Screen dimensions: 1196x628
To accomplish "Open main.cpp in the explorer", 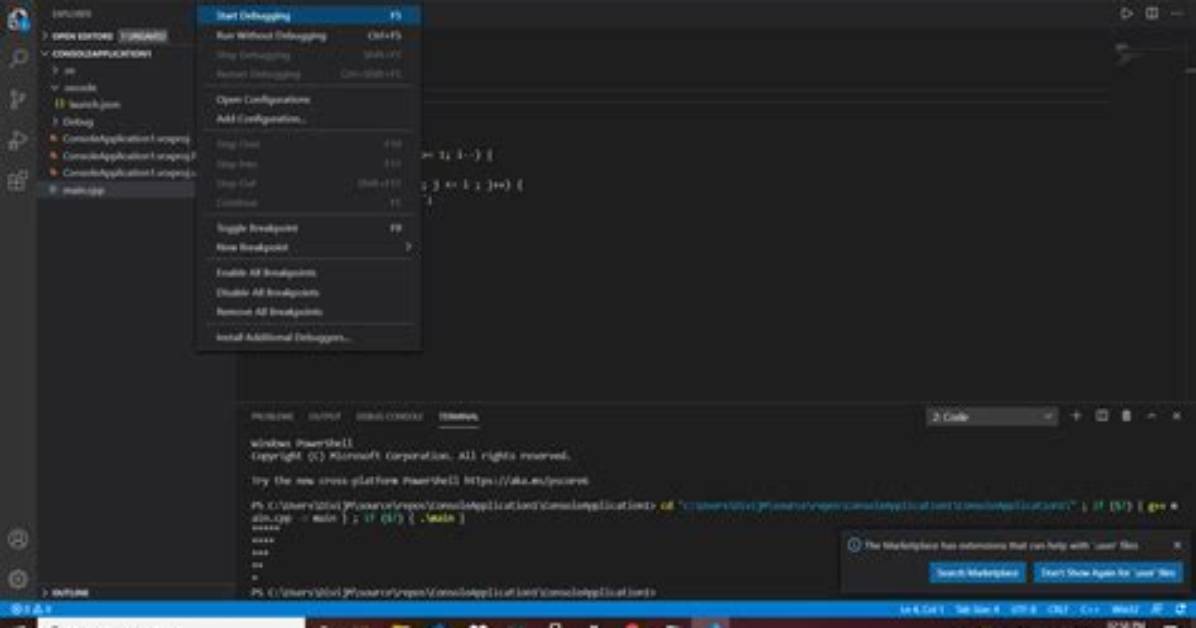I will (82, 190).
